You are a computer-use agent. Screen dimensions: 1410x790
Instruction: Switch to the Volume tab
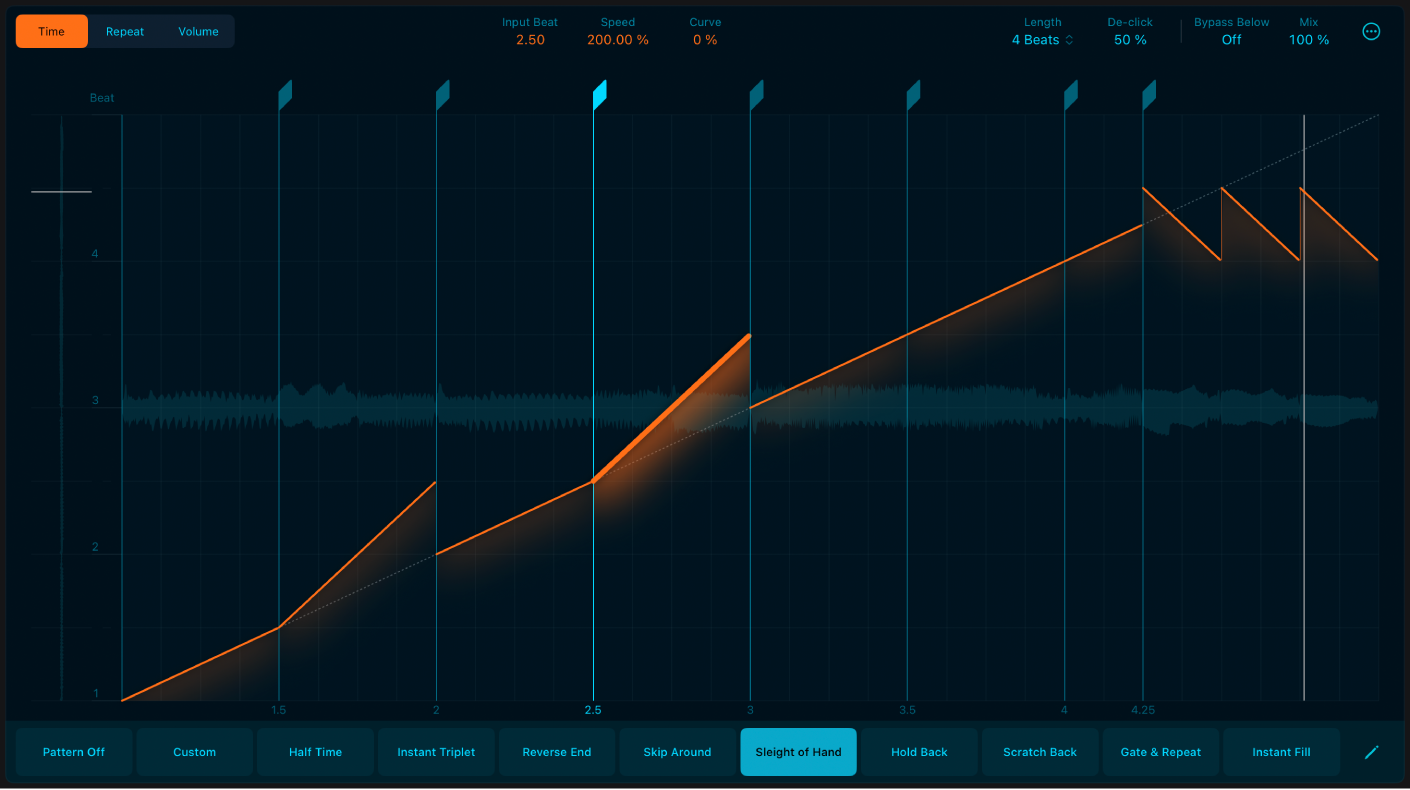tap(197, 31)
